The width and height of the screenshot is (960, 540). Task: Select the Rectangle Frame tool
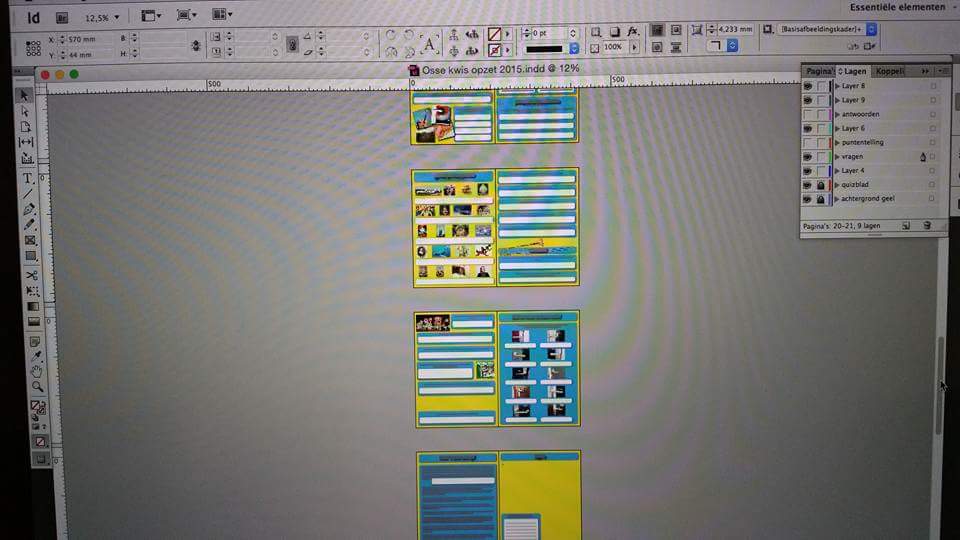31,241
